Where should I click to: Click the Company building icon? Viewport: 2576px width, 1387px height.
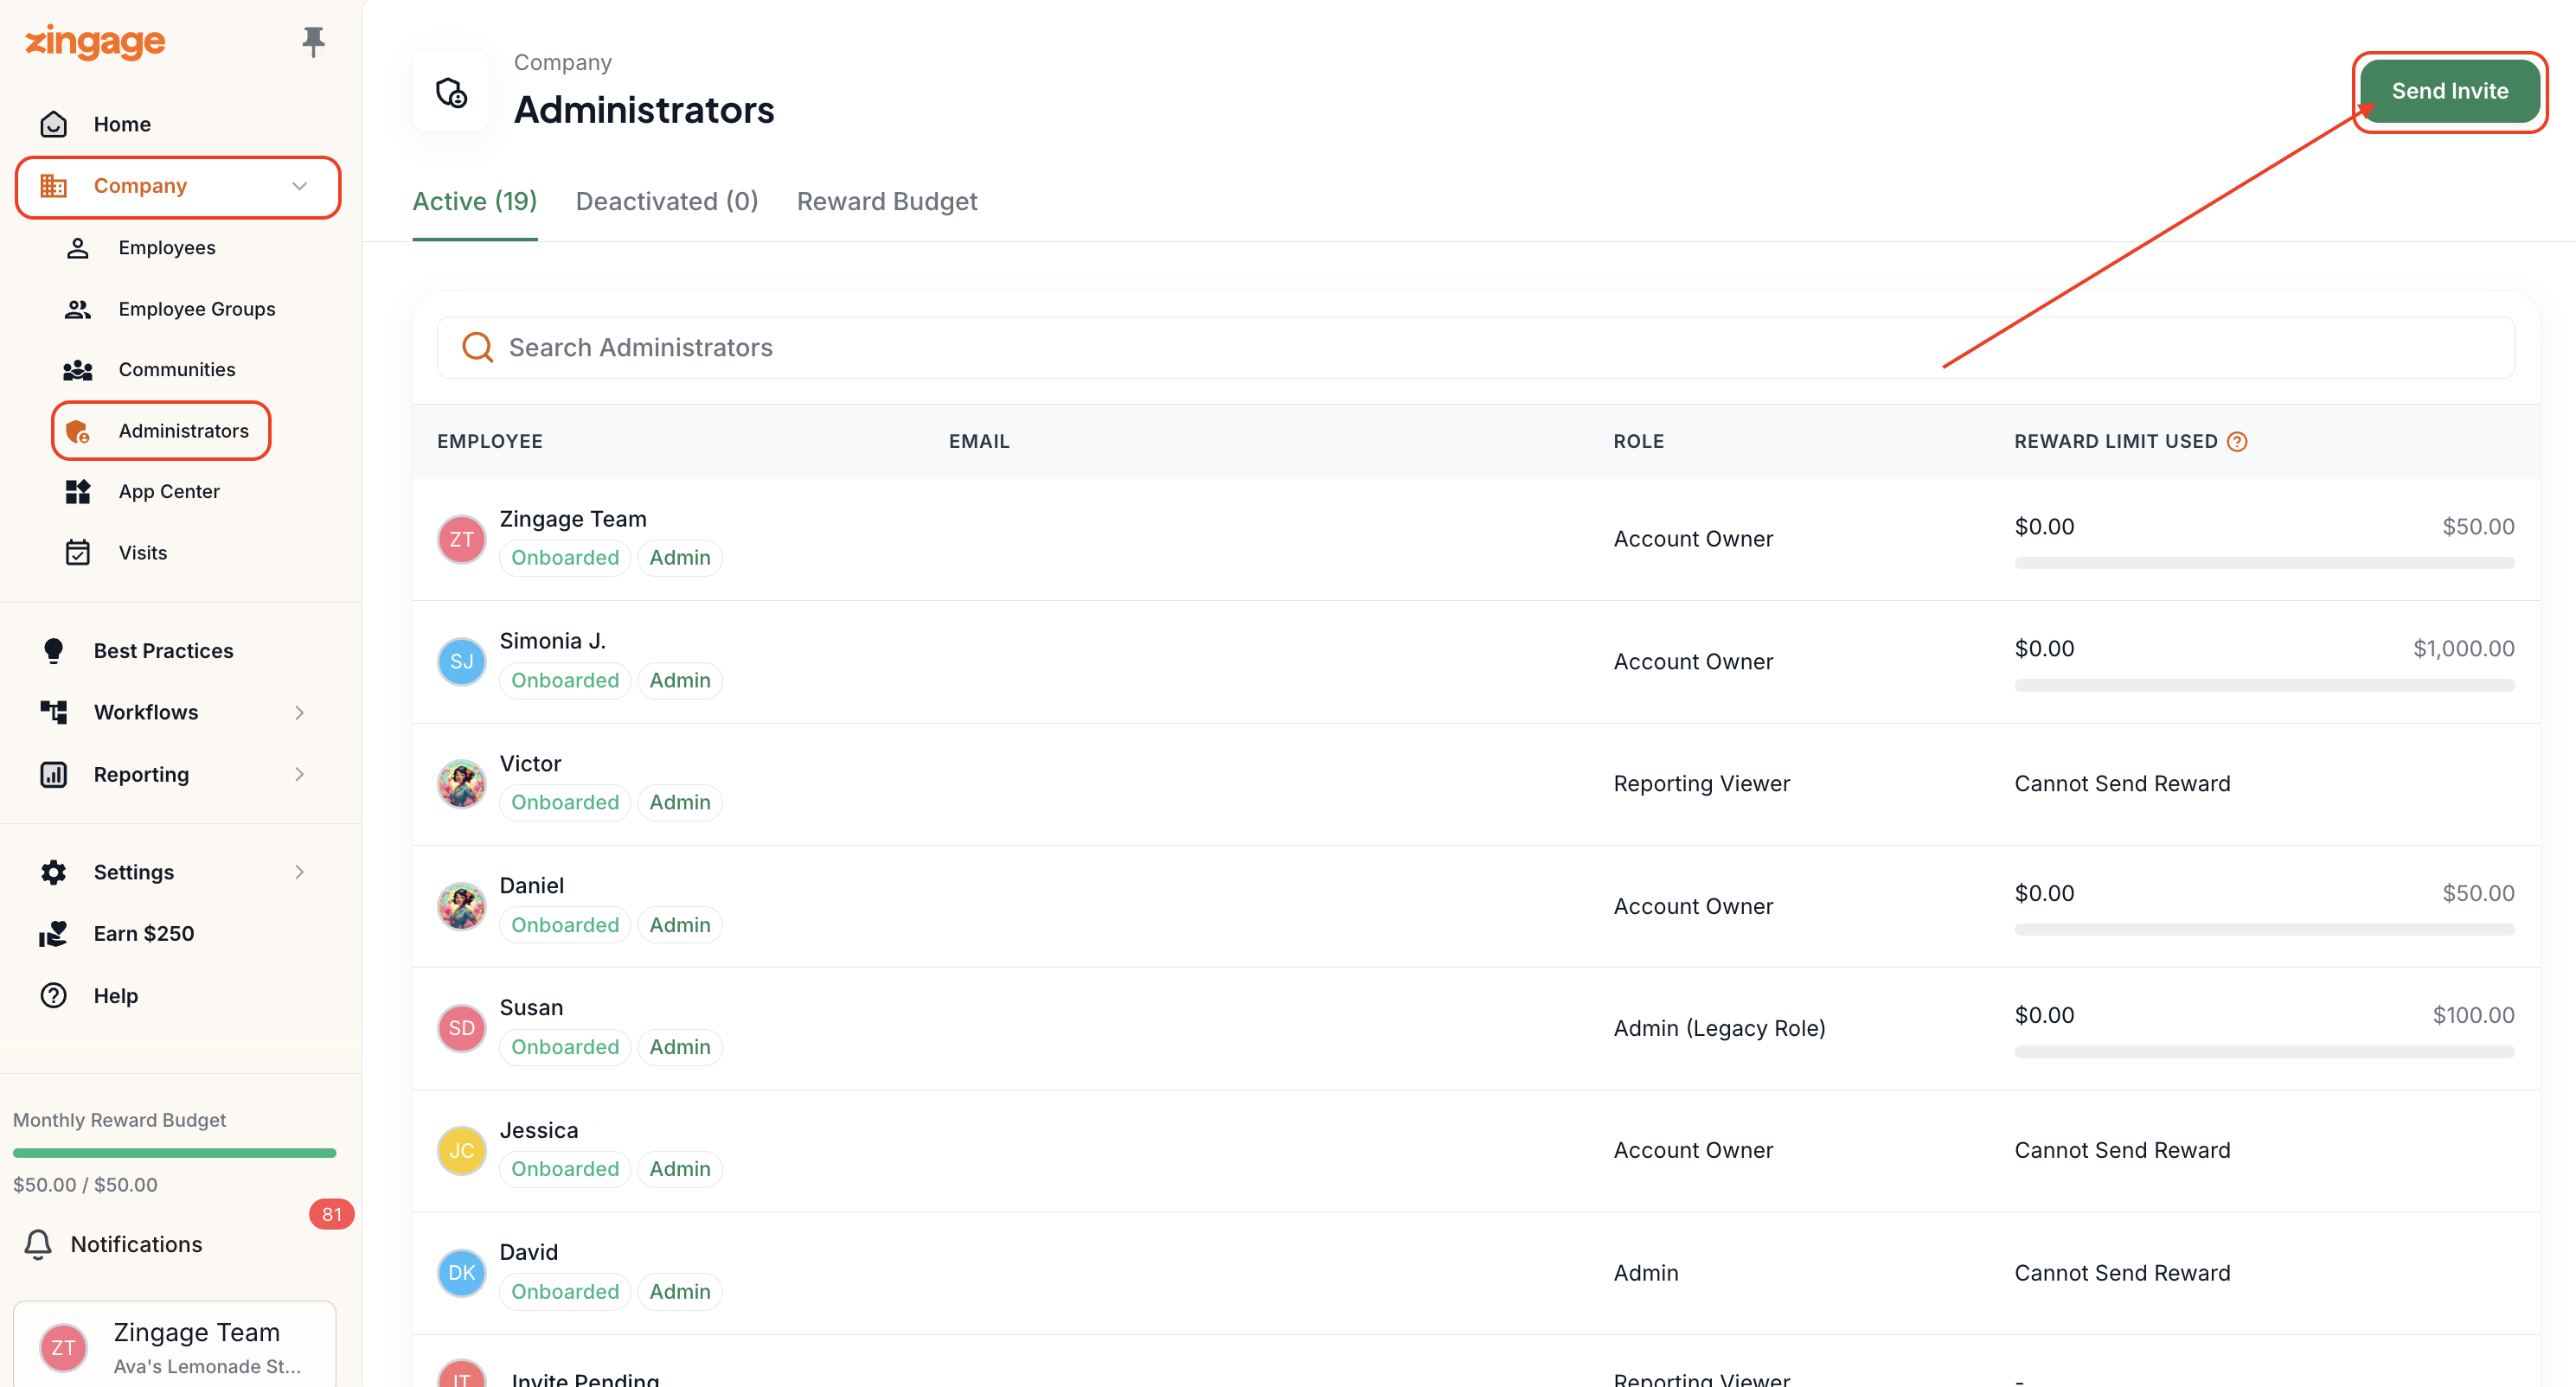click(x=53, y=186)
